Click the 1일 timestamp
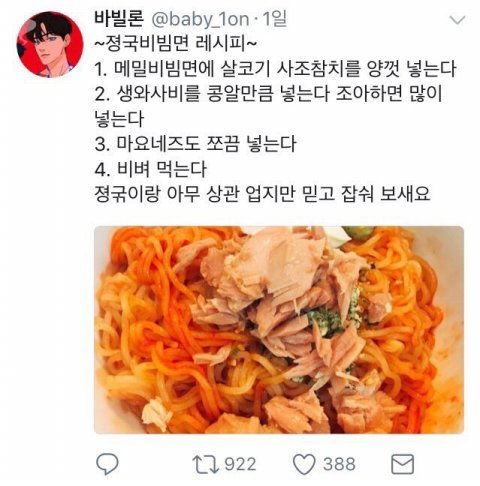This screenshot has height=486, width=480. tap(275, 19)
